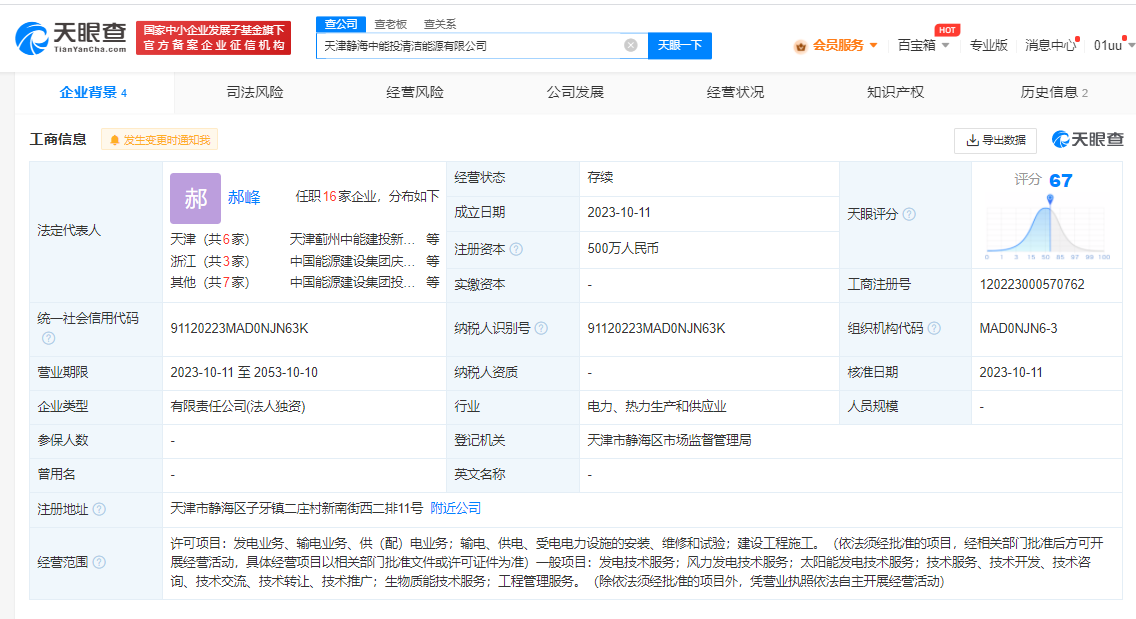Click the purple 郝 avatar
Viewport: 1136px width, 619px height.
pyautogui.click(x=196, y=198)
